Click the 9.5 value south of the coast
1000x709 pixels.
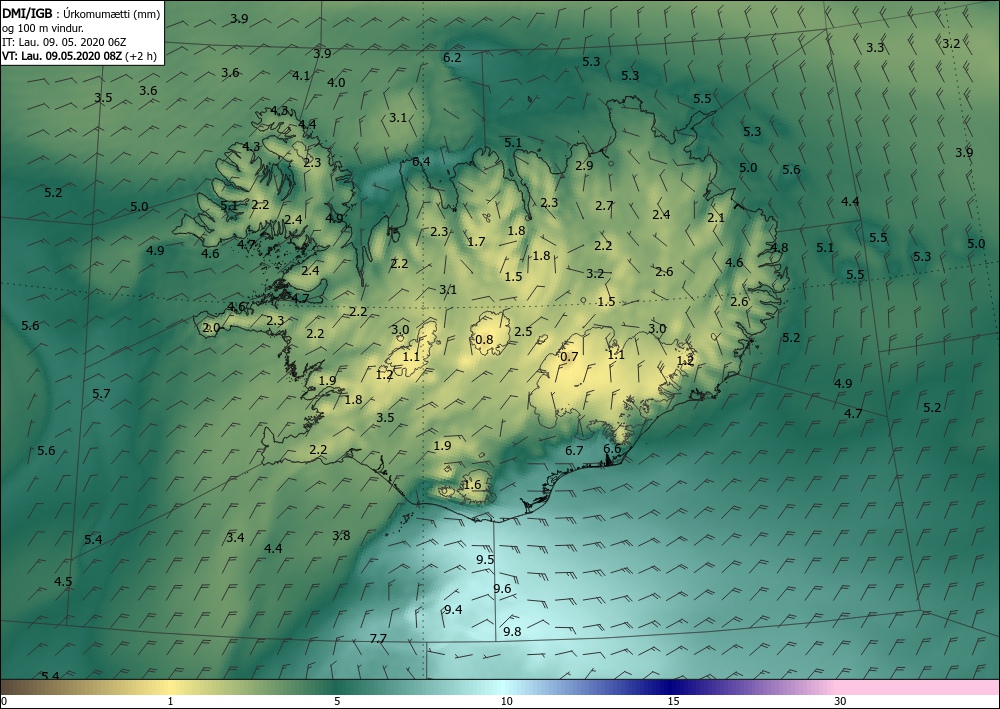click(x=485, y=560)
